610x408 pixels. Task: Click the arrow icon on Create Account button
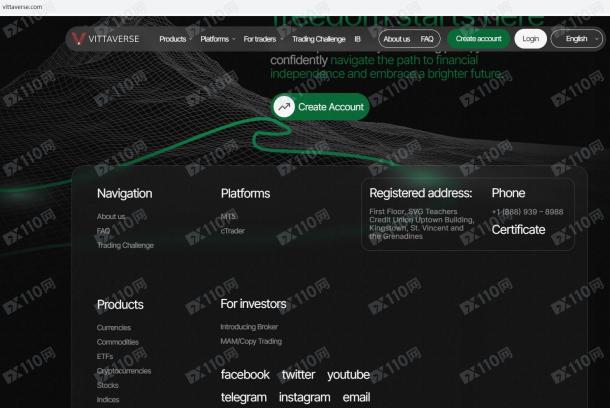coord(284,107)
